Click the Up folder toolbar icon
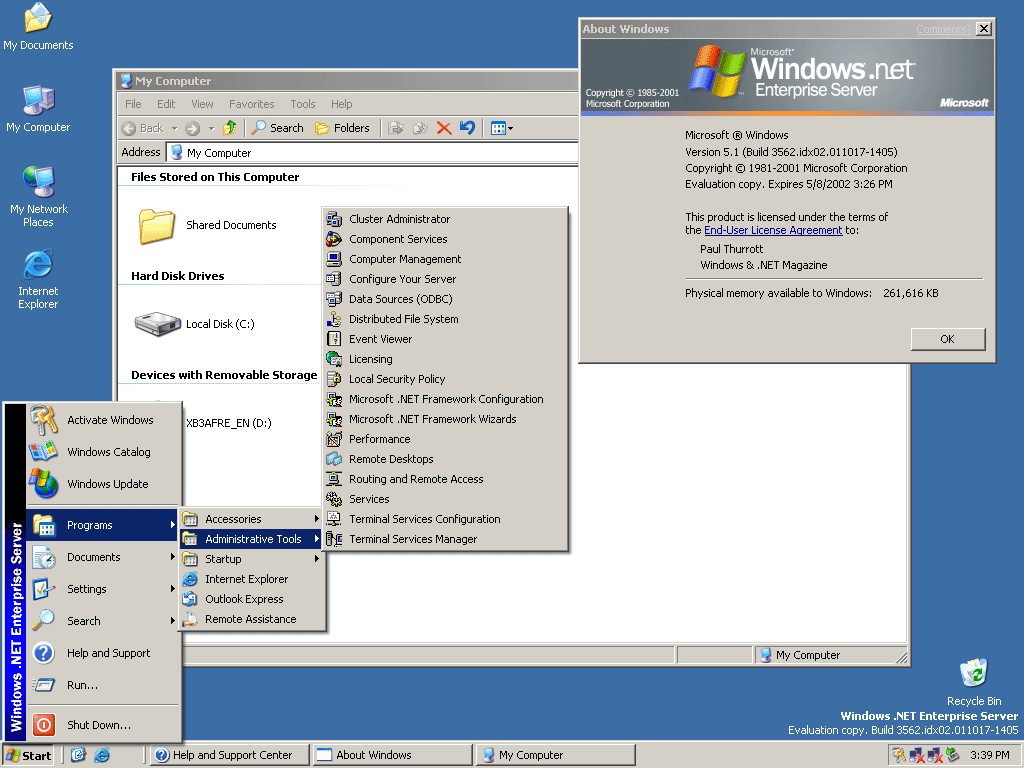 tap(229, 128)
